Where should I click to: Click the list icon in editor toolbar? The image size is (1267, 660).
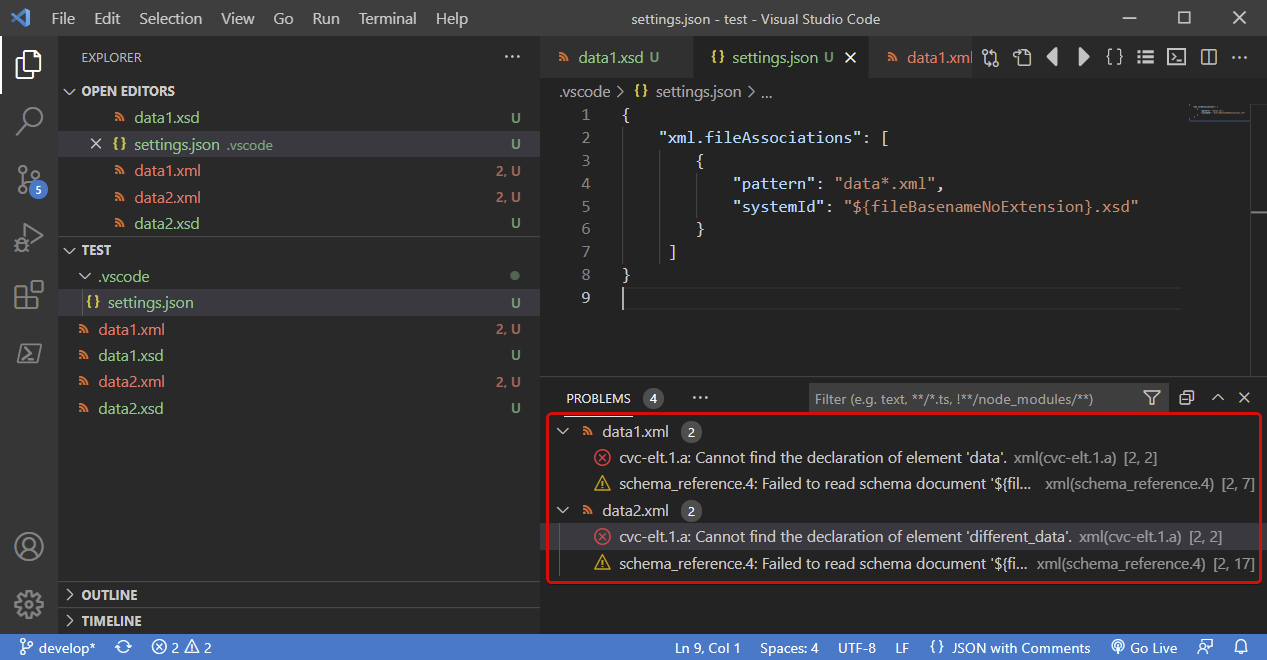tap(1146, 58)
